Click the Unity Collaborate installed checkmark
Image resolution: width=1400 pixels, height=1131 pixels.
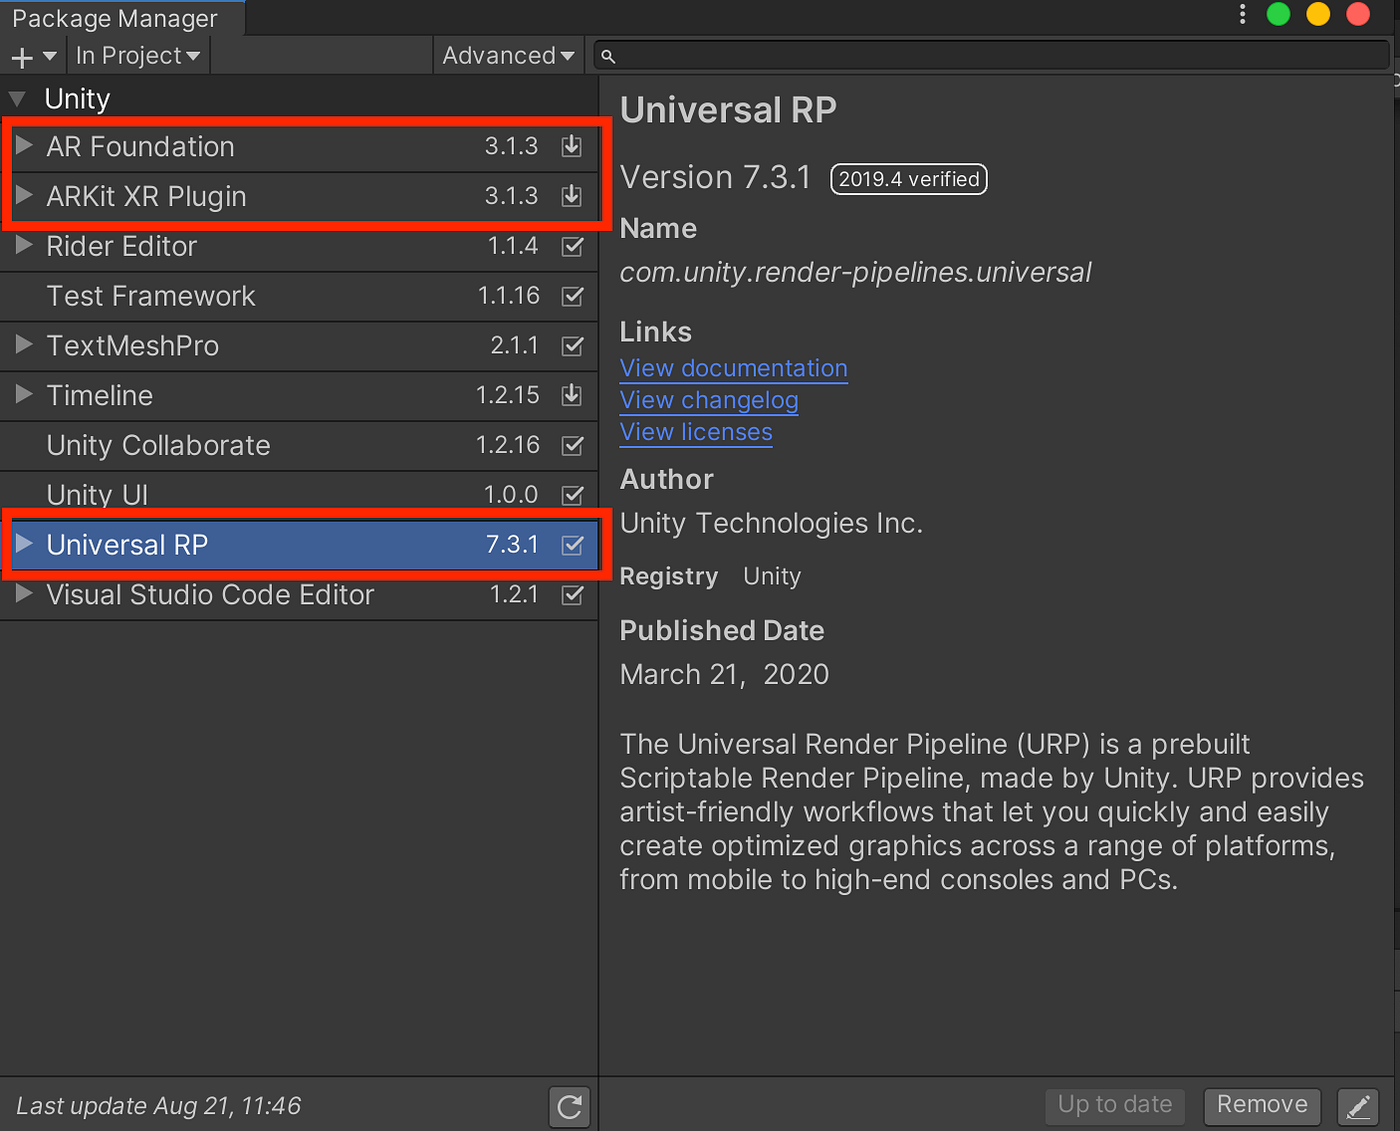[572, 445]
